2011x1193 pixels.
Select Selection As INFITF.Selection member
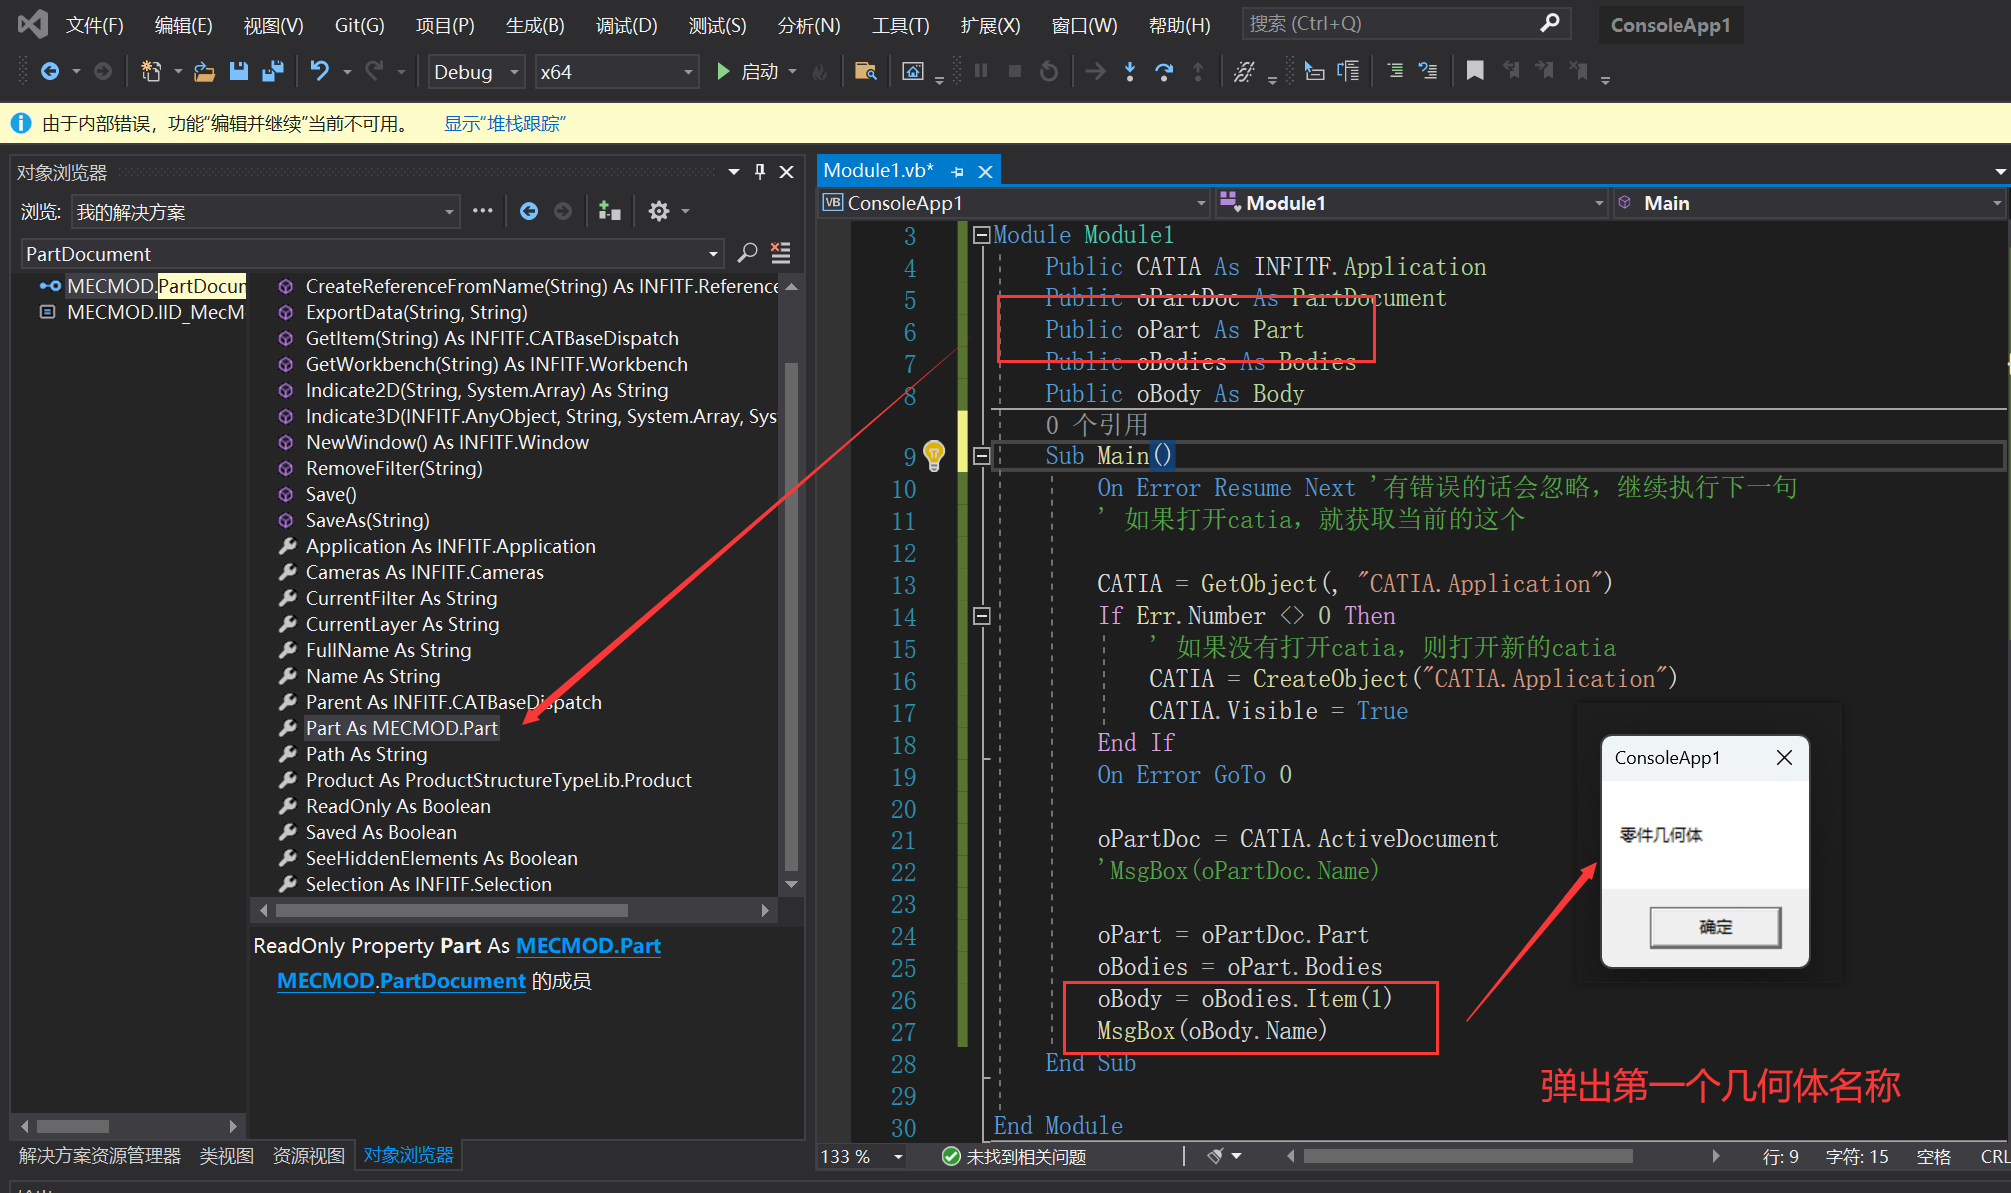[x=428, y=884]
